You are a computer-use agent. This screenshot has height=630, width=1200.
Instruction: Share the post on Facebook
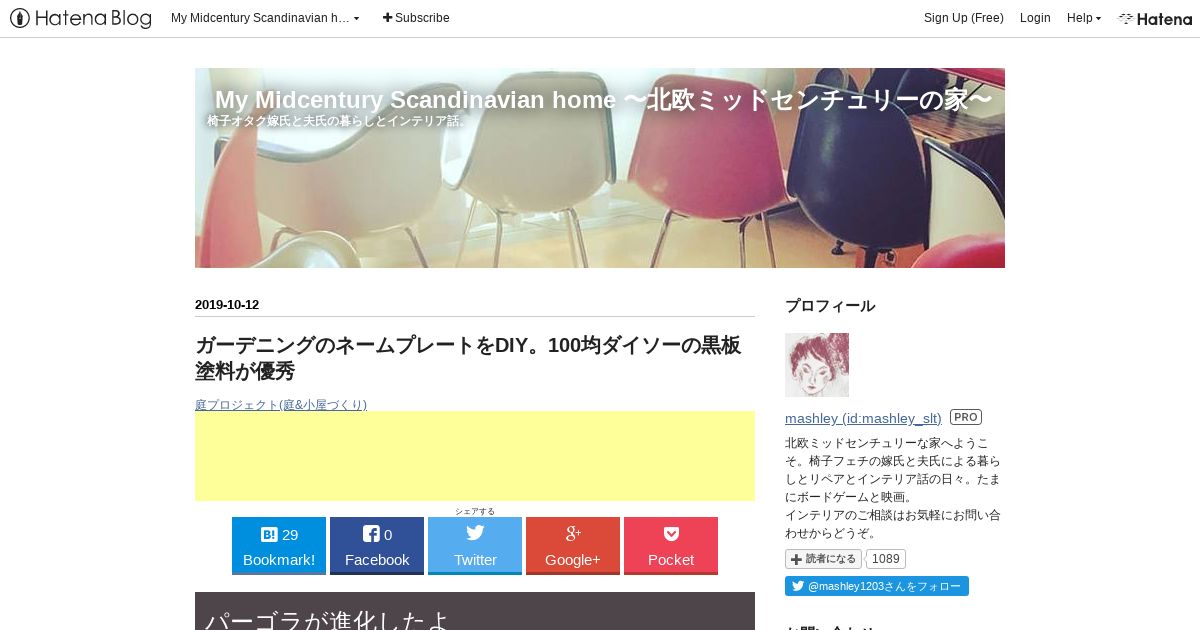(377, 546)
